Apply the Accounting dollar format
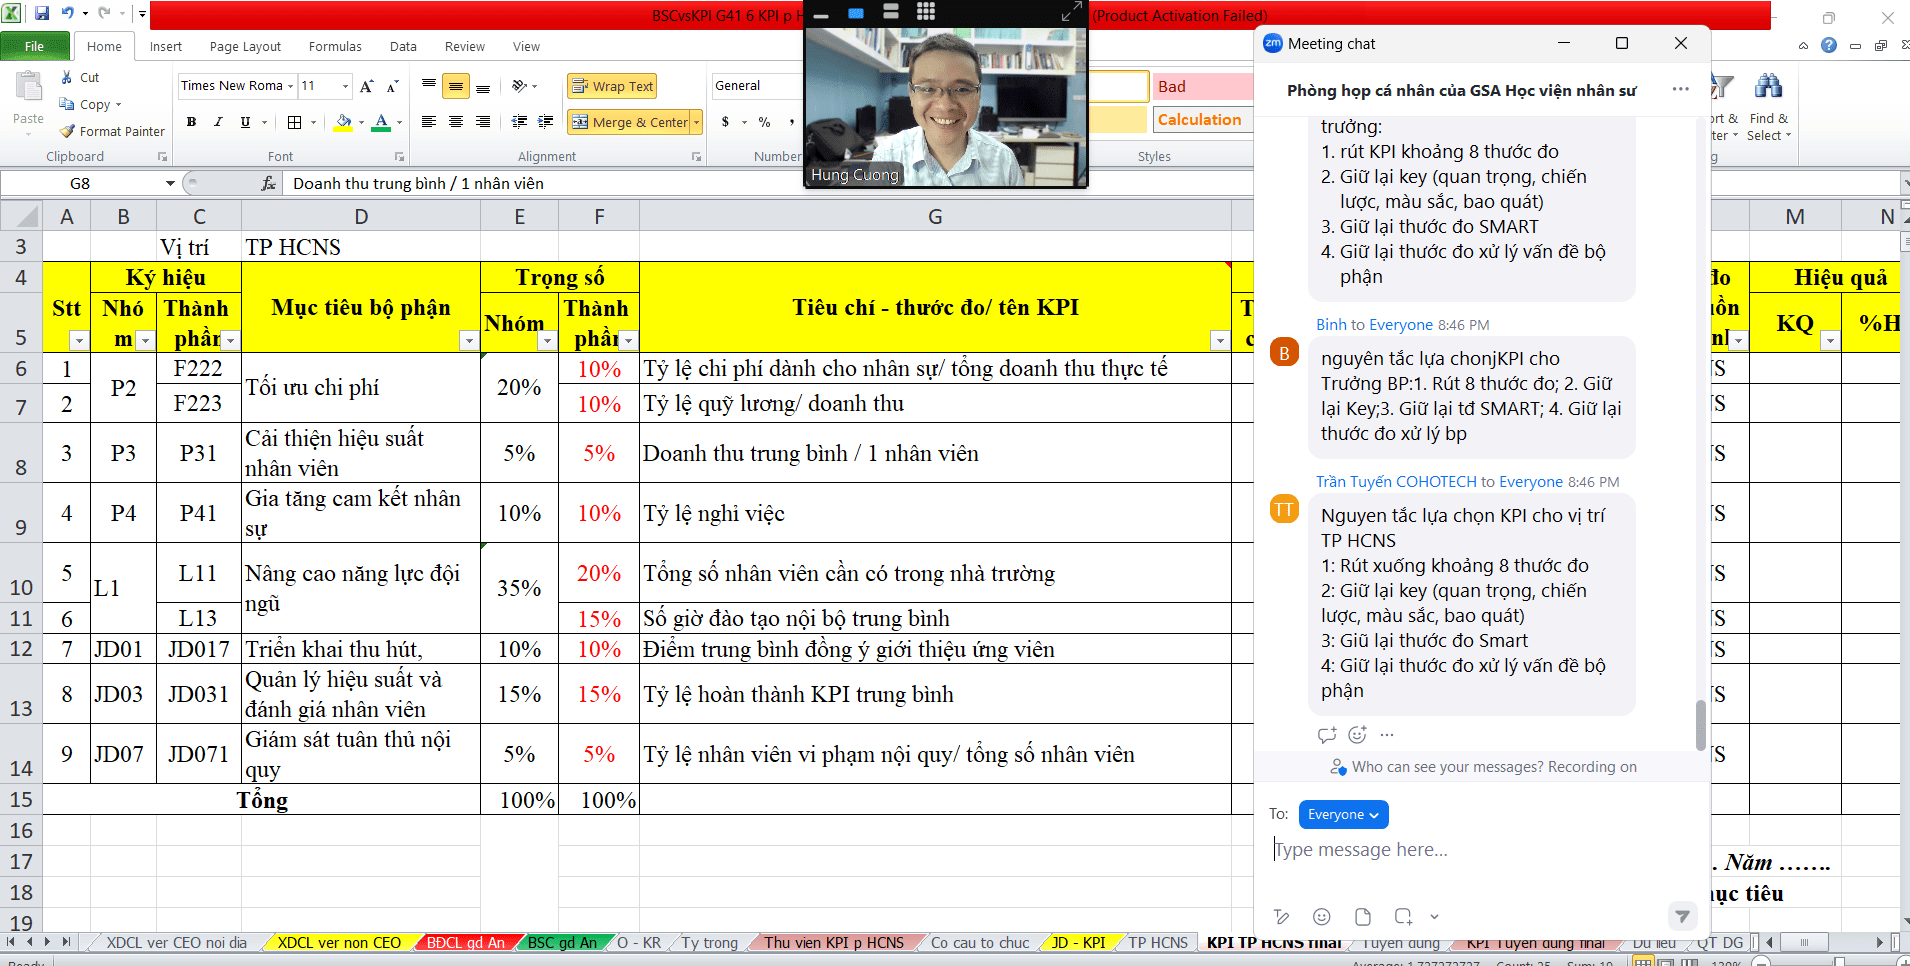This screenshot has width=1910, height=966. 725,122
